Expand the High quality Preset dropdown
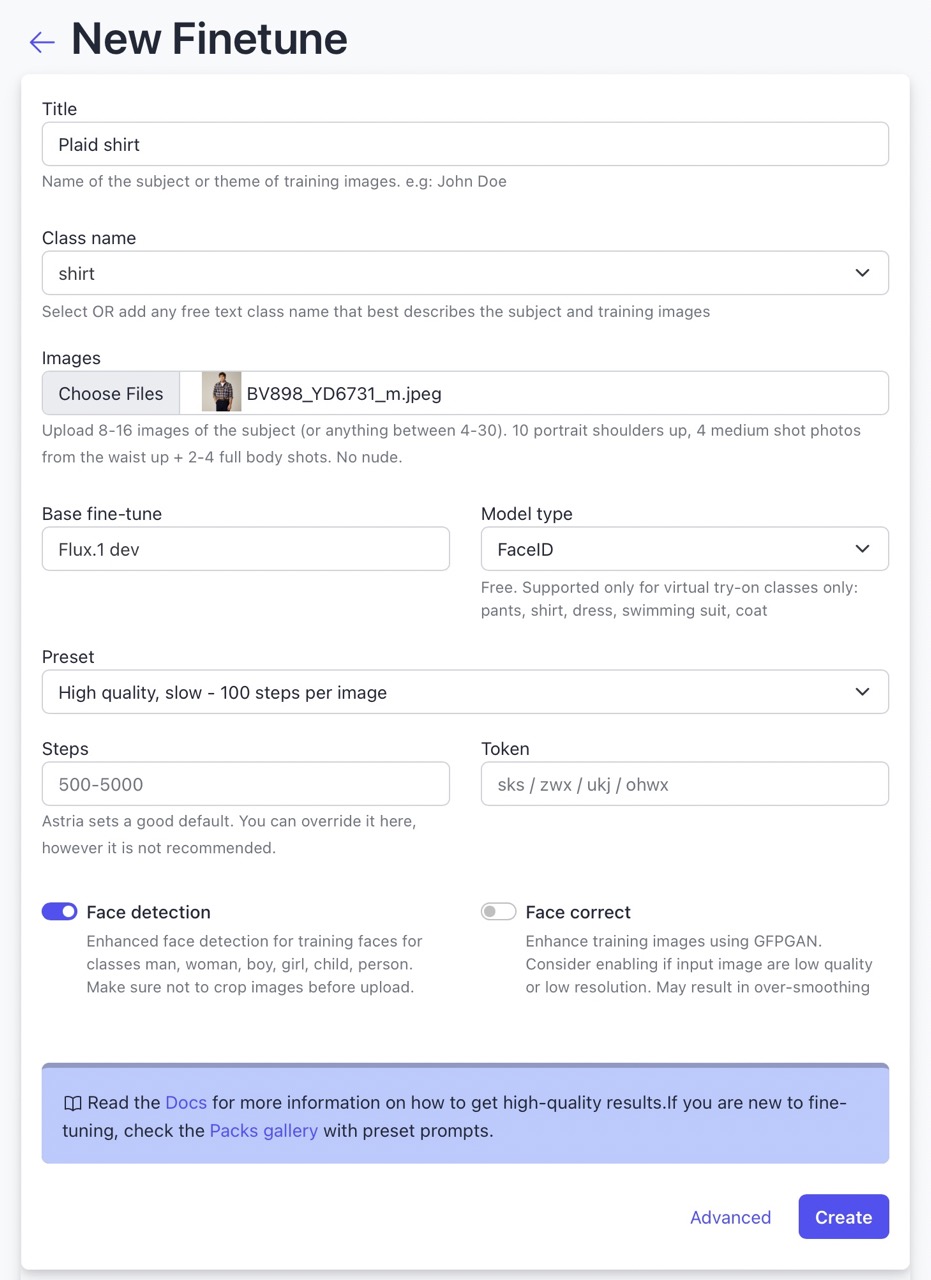 pos(465,692)
